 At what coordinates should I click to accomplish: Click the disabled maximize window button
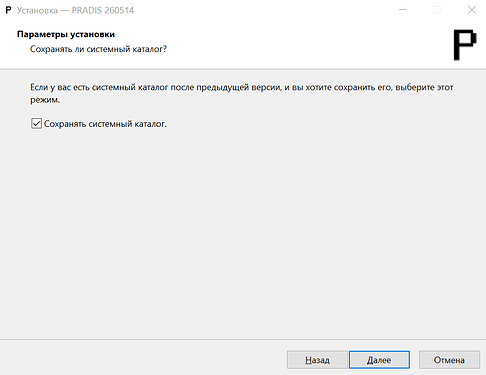[x=437, y=10]
